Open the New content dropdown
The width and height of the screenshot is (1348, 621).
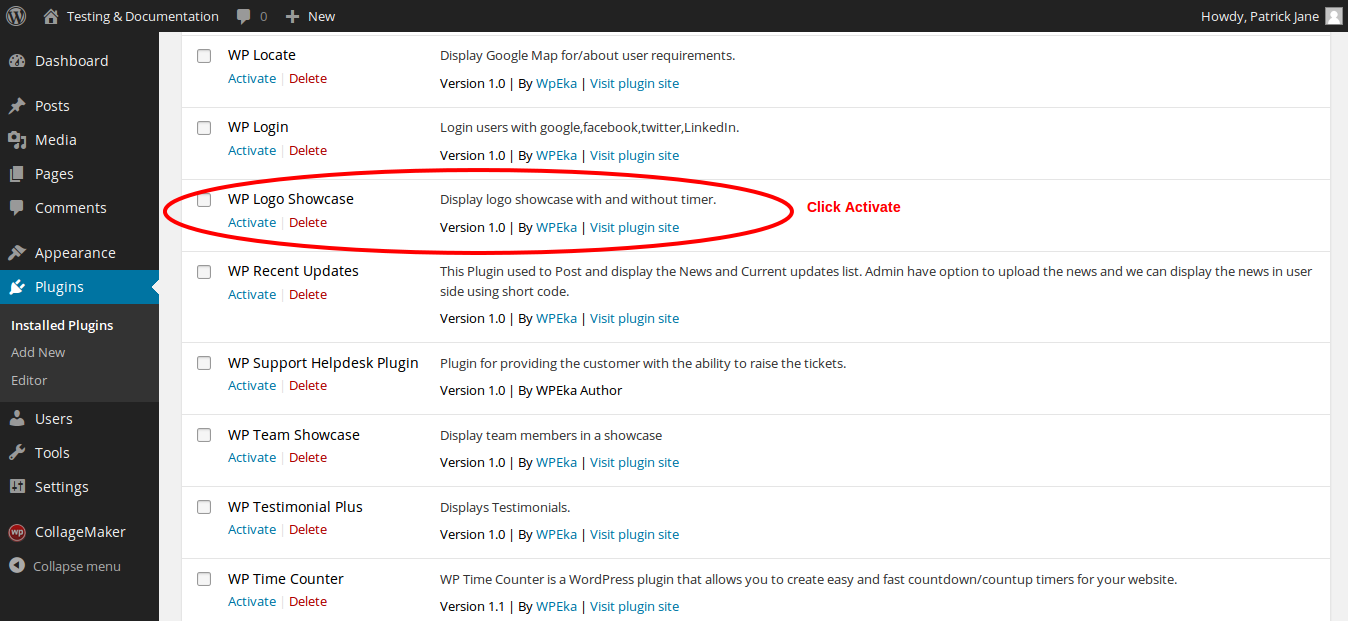[310, 16]
